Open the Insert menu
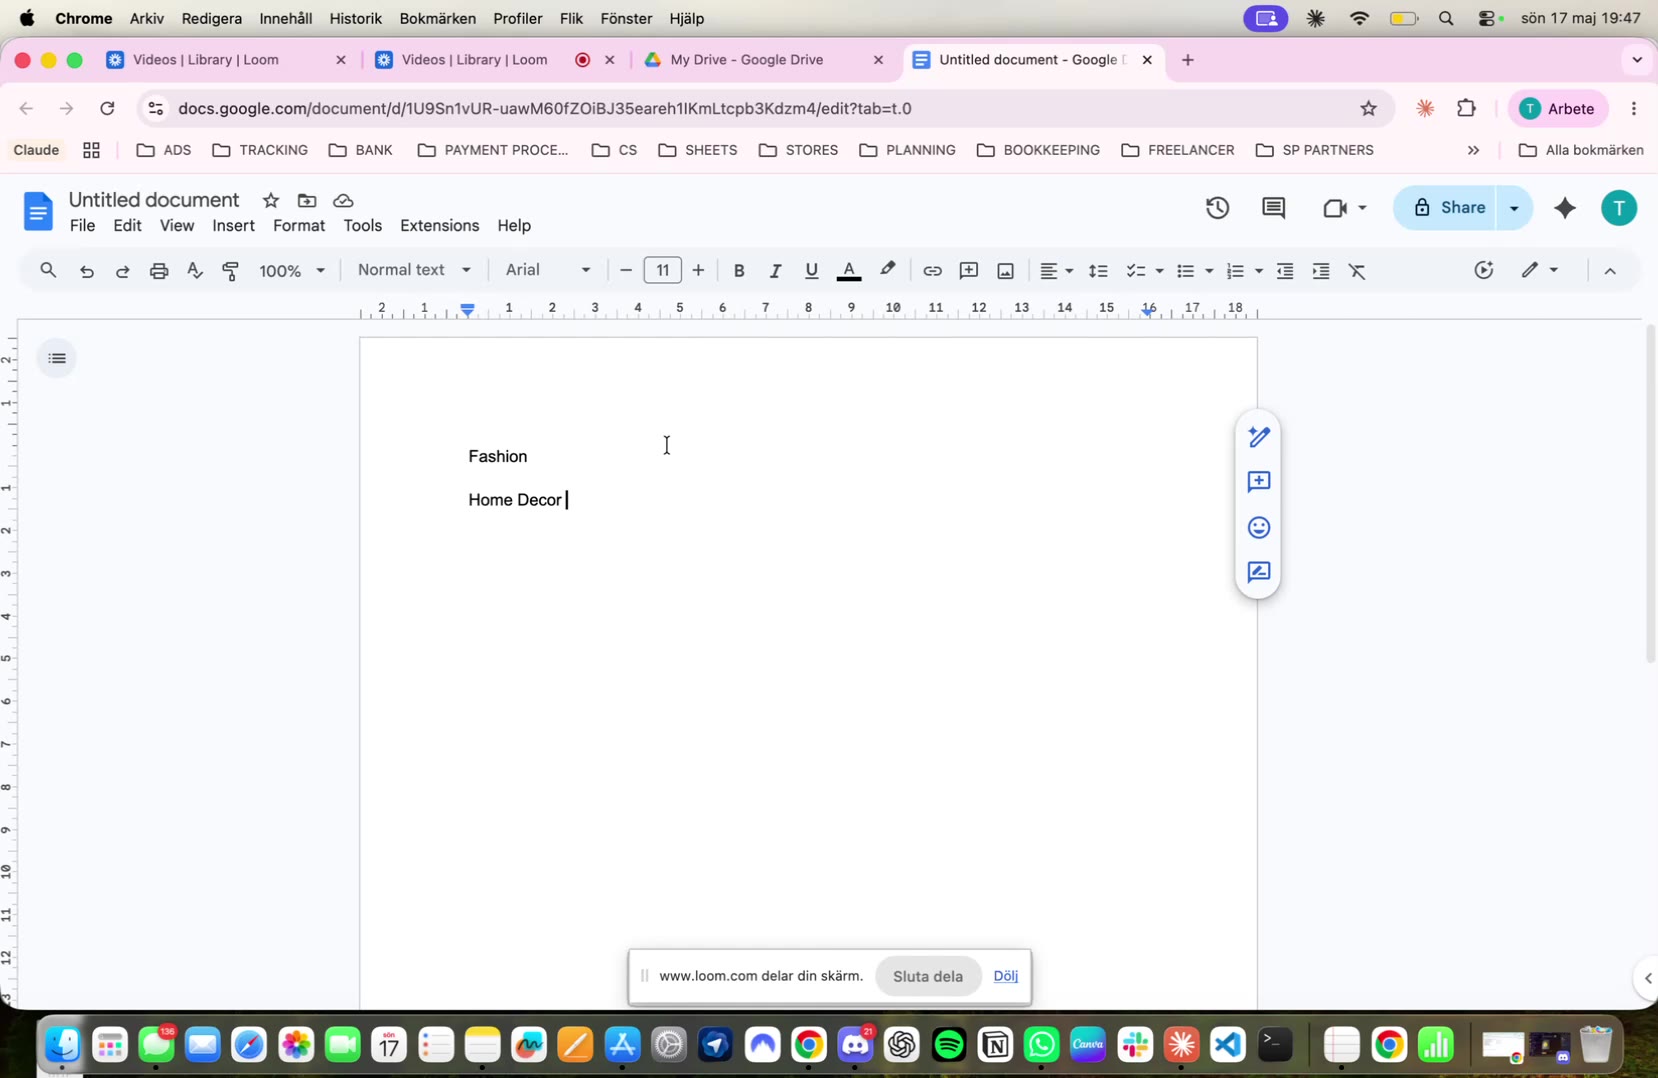The height and width of the screenshot is (1078, 1658). coord(233,226)
